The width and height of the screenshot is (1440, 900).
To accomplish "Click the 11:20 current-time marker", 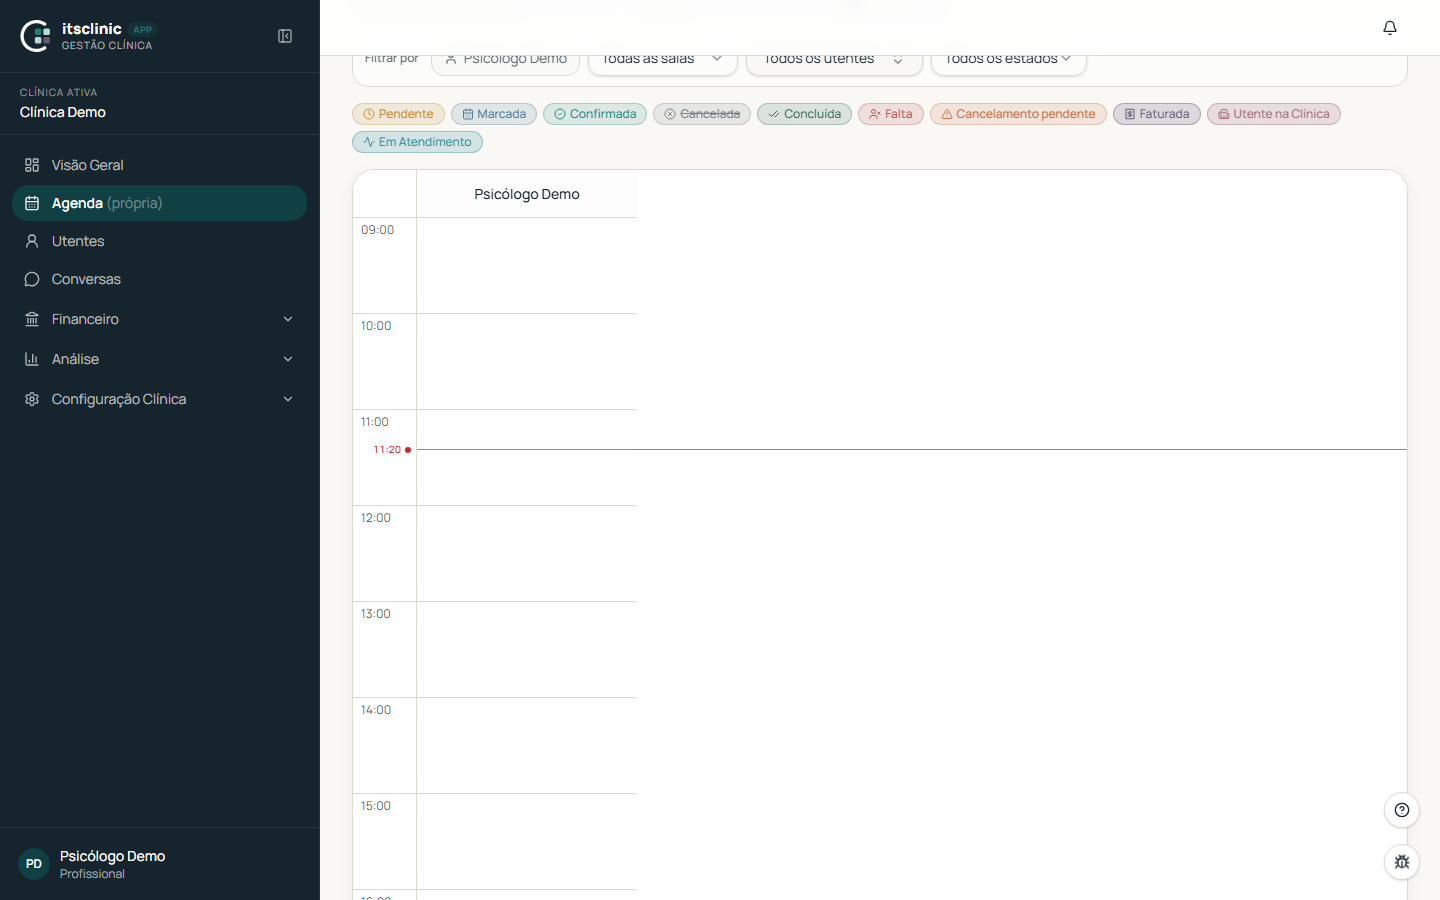I will pyautogui.click(x=392, y=450).
